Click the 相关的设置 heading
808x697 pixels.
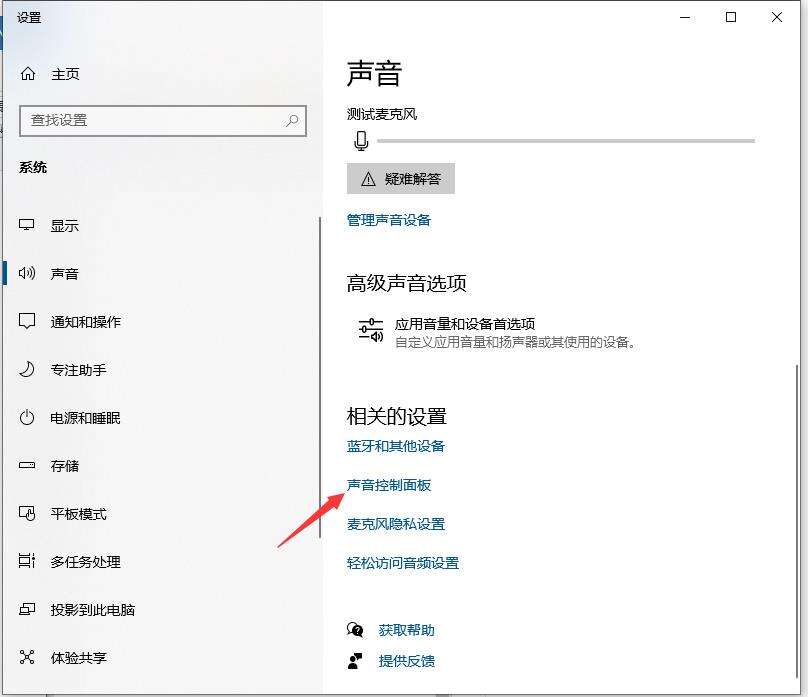[397, 416]
